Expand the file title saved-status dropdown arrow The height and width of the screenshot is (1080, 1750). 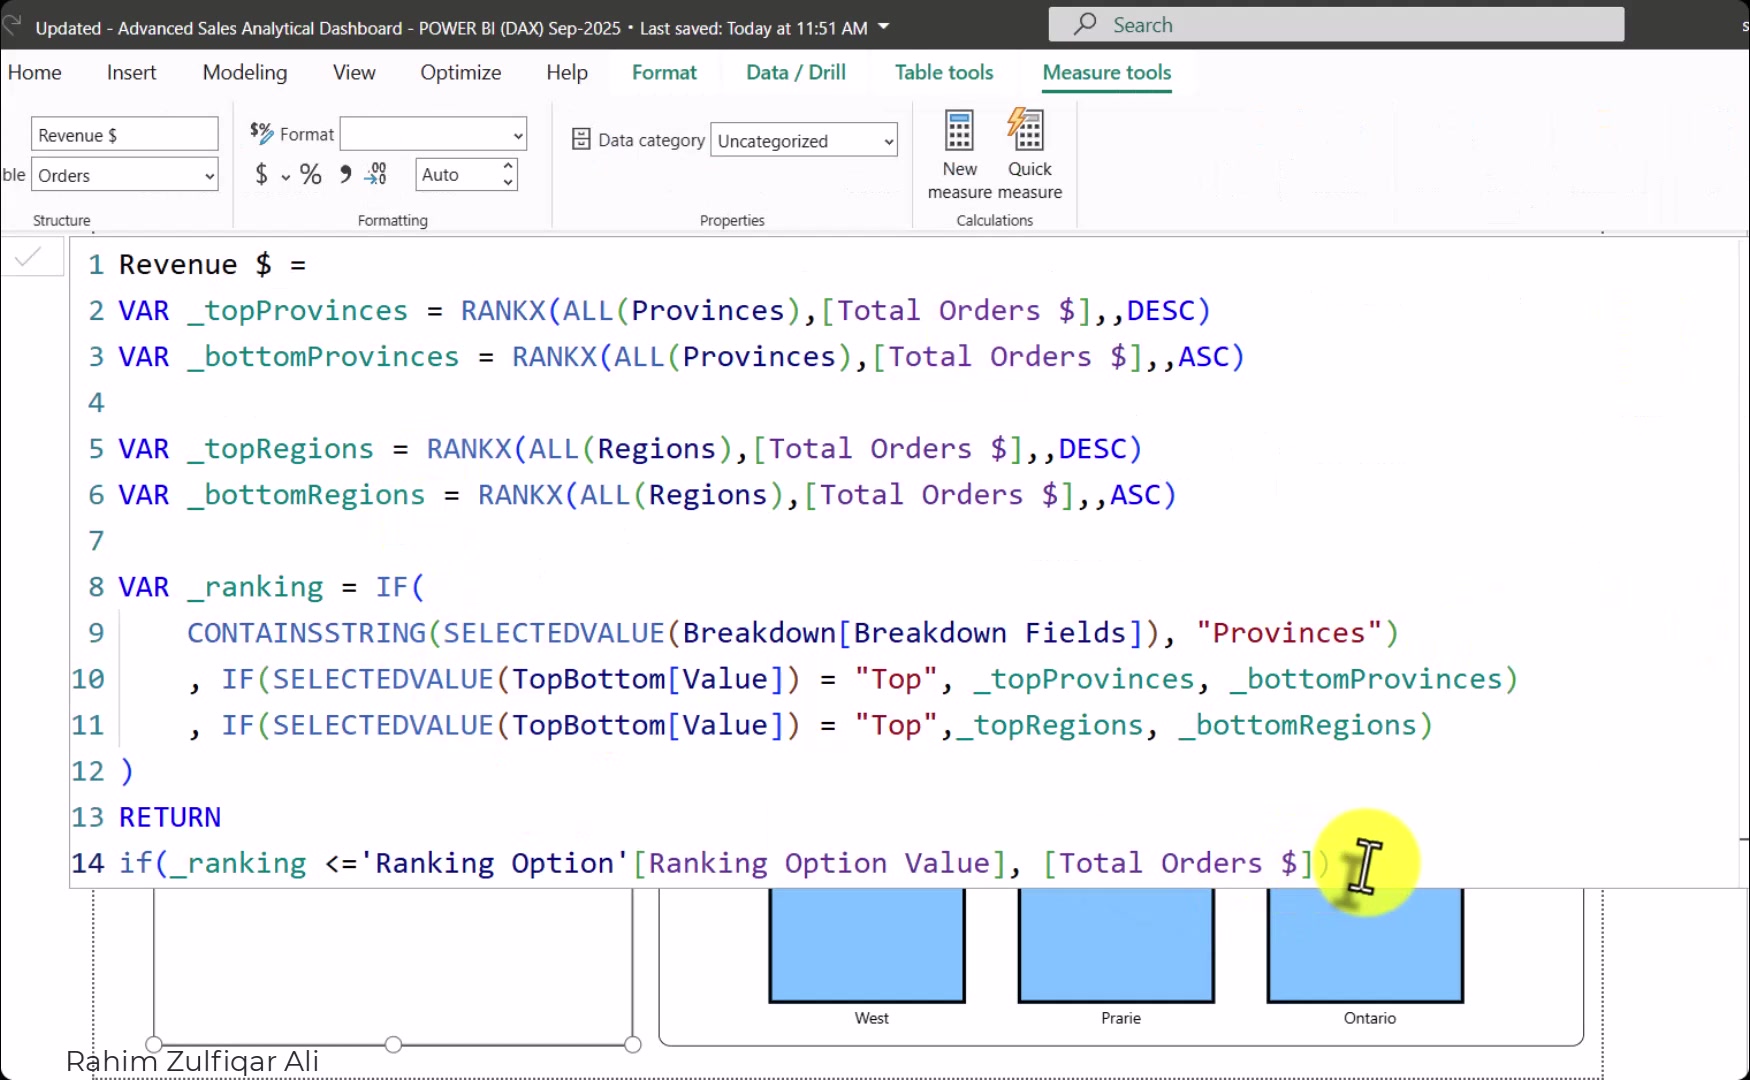click(884, 27)
